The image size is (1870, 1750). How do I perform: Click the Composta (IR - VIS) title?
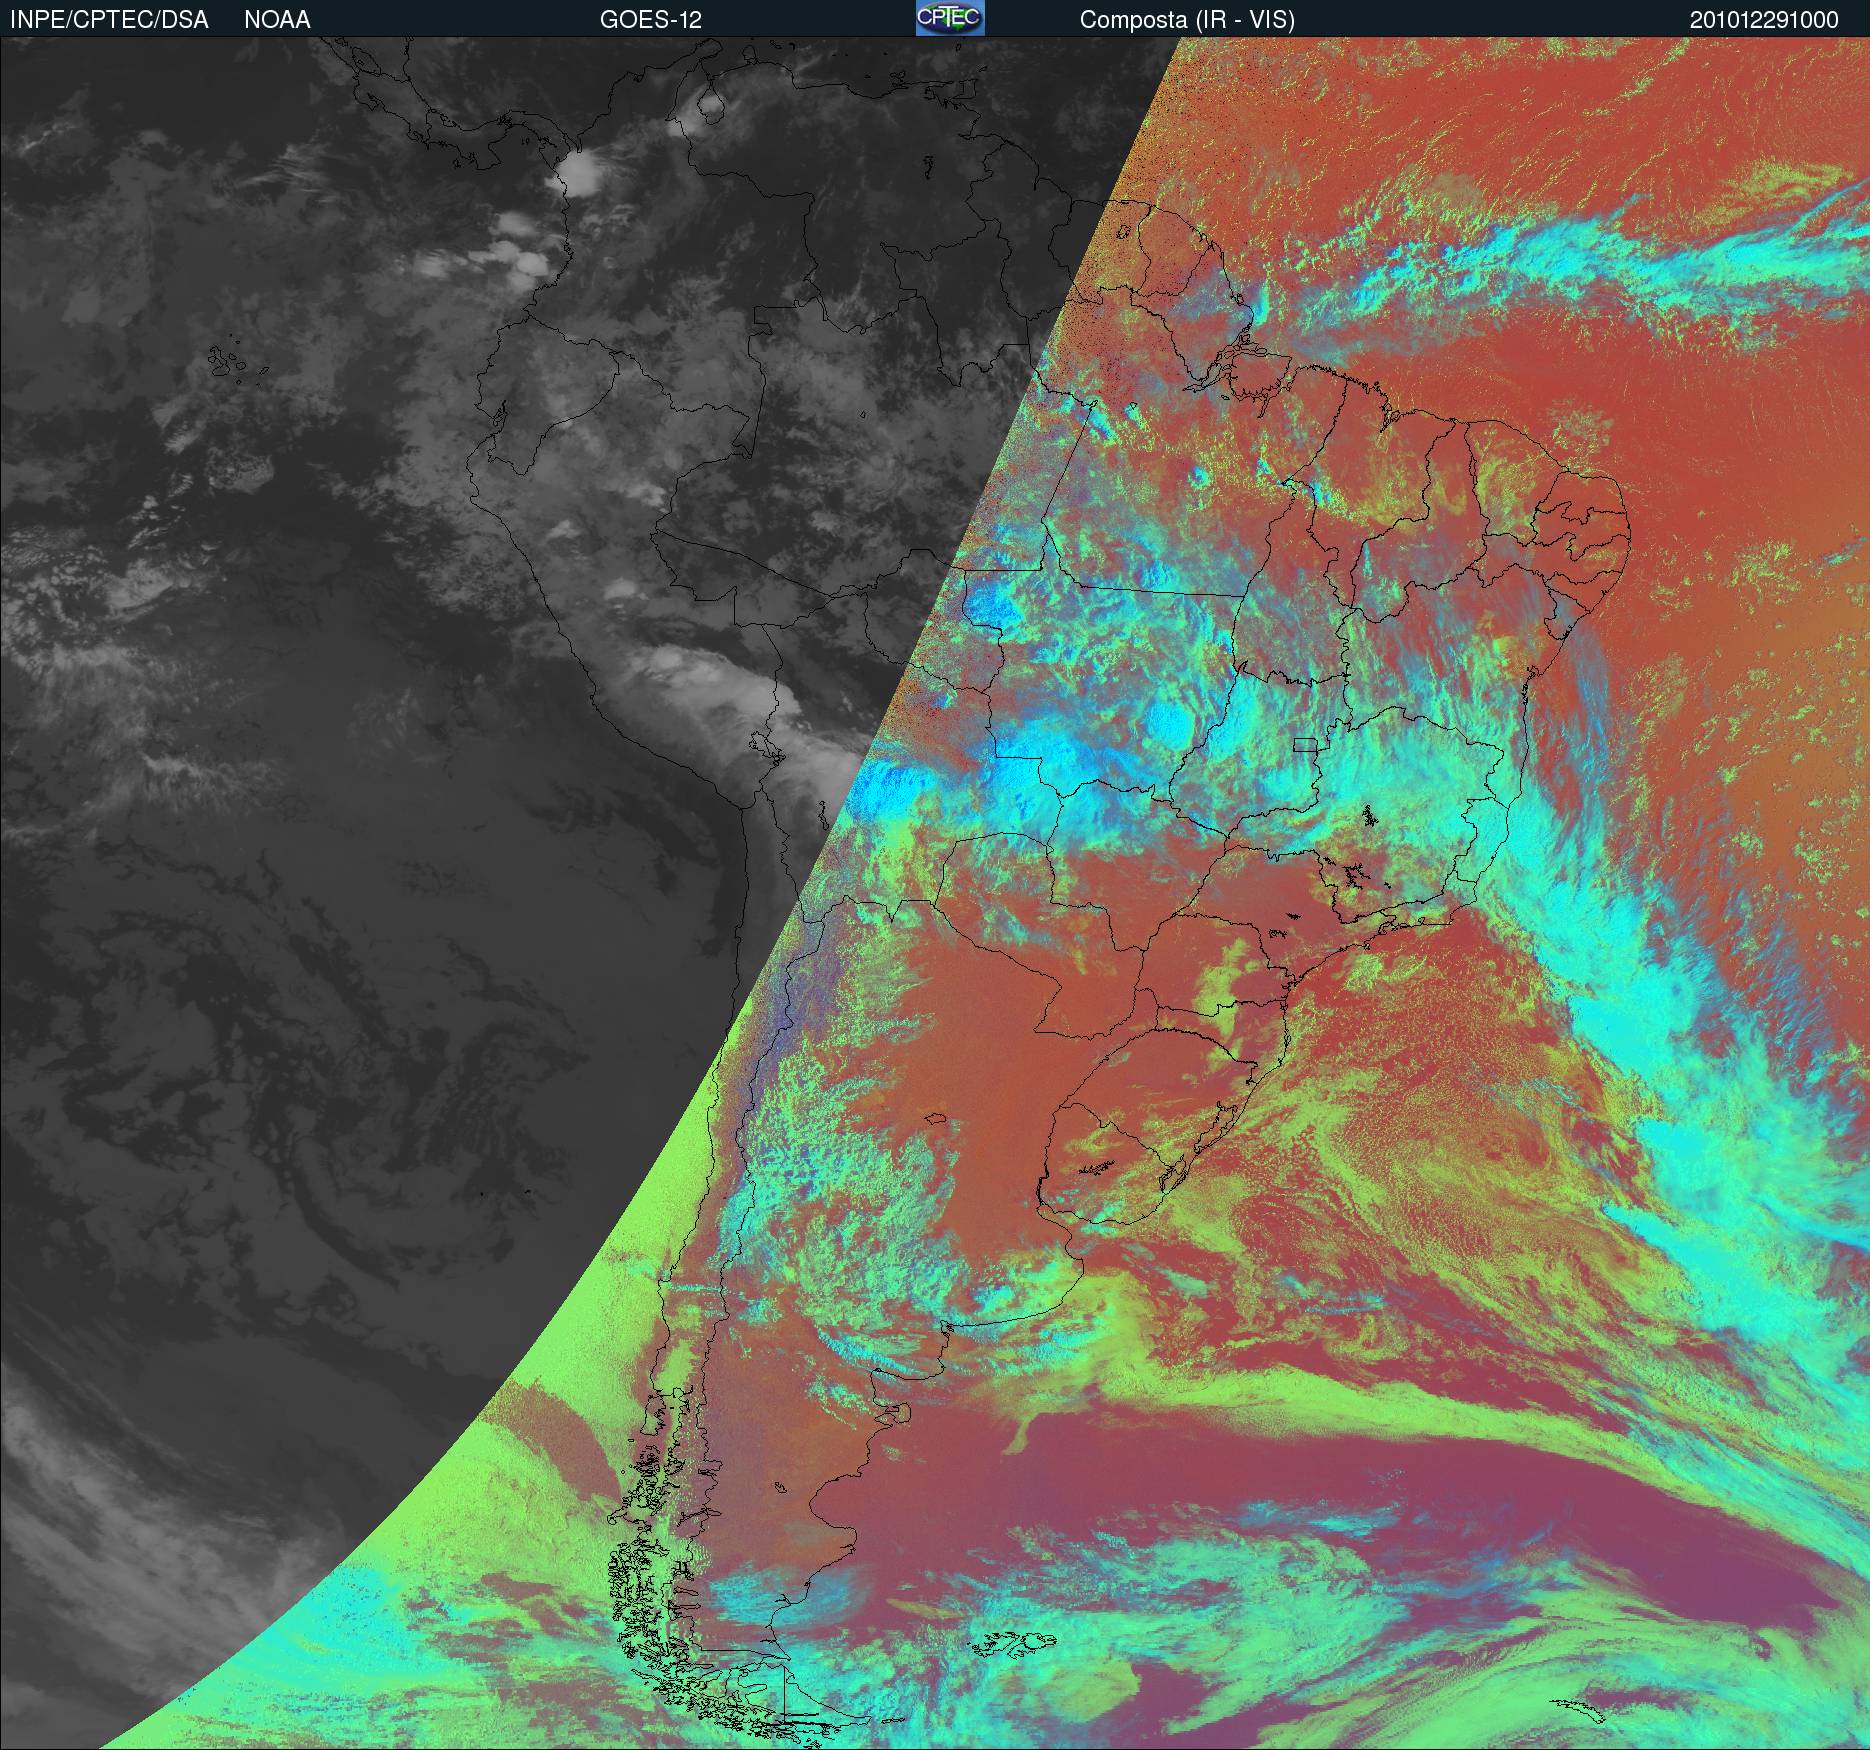[1187, 20]
